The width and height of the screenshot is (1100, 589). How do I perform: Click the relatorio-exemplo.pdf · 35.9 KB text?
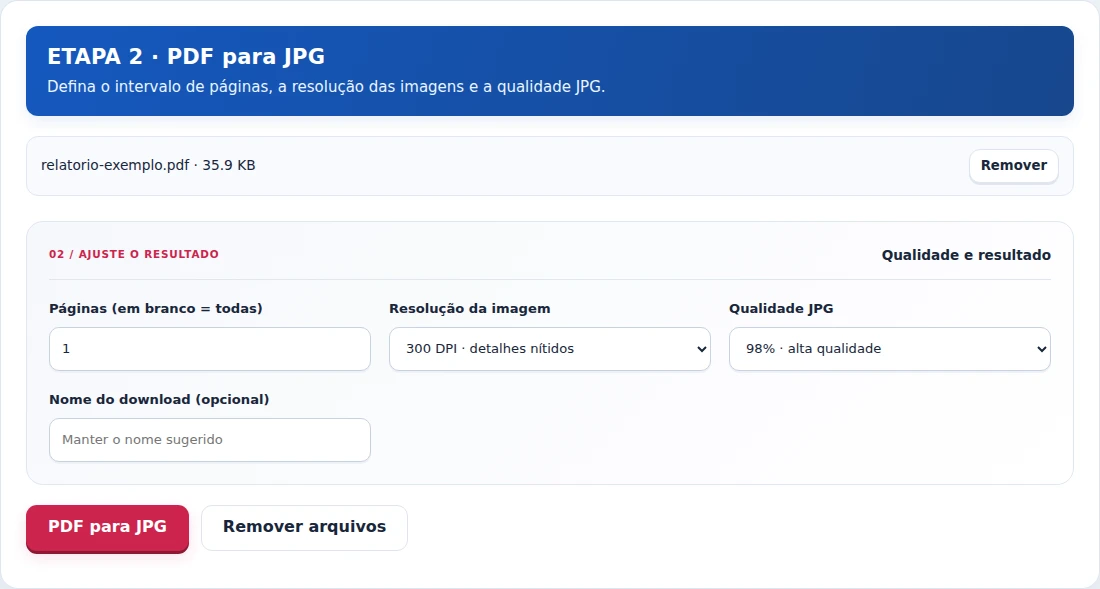click(148, 165)
